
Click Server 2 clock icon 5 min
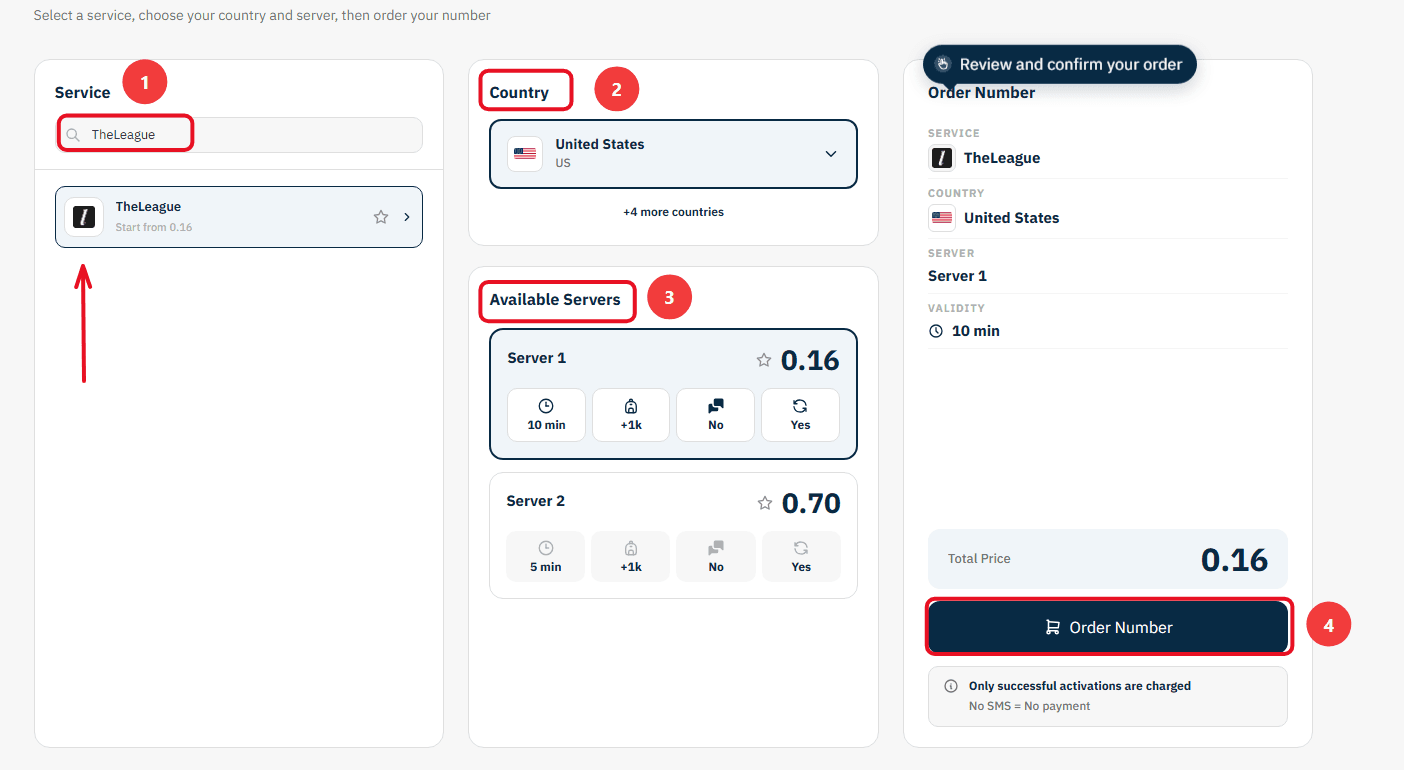click(546, 548)
